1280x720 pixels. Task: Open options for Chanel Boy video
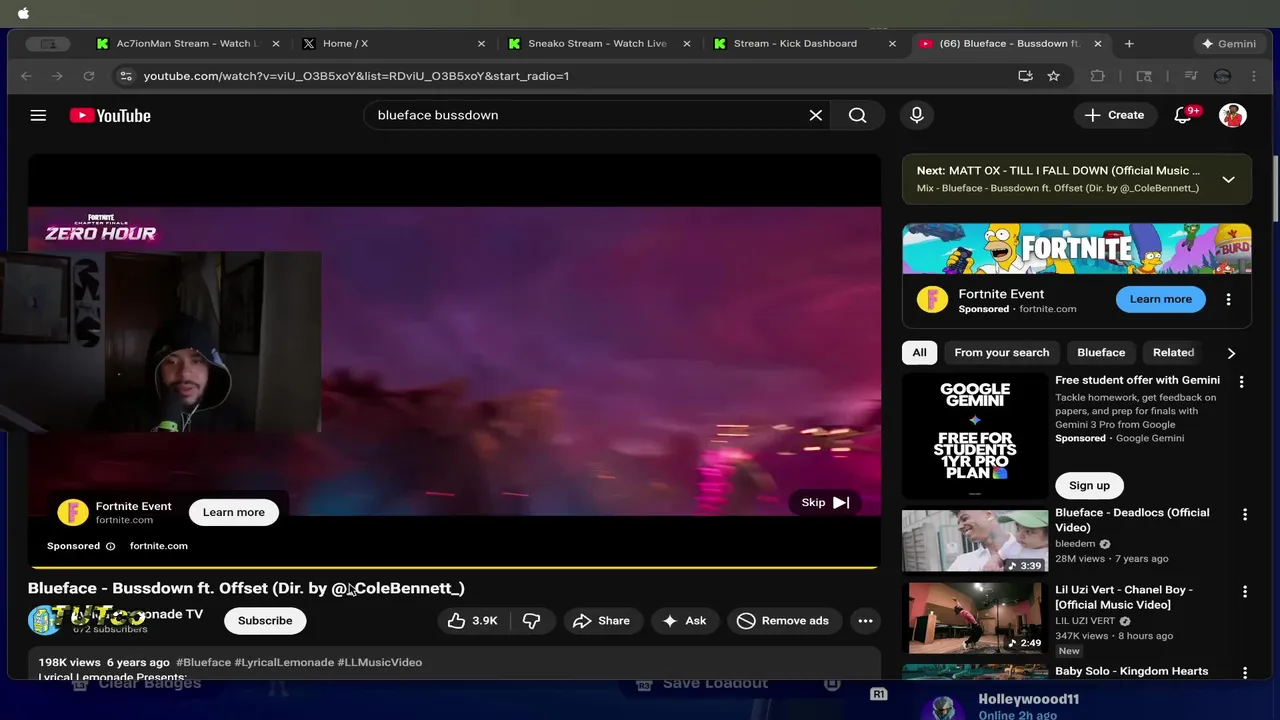(x=1245, y=592)
